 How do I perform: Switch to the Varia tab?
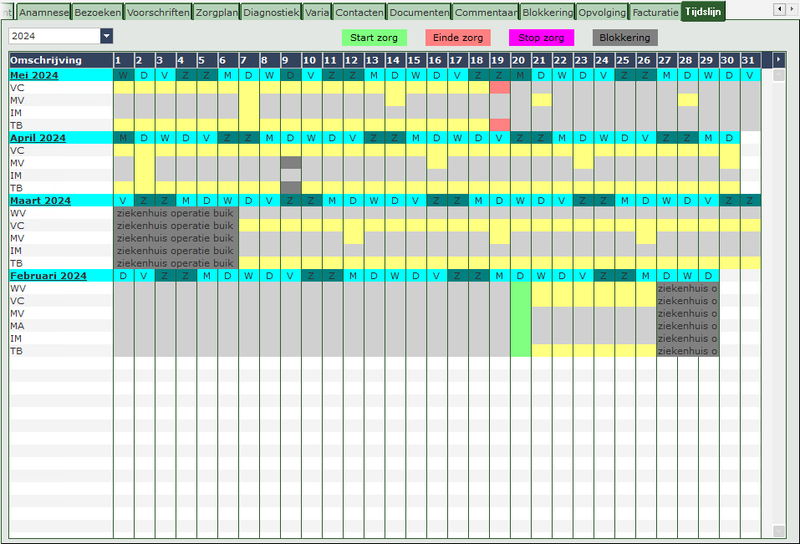coord(317,12)
